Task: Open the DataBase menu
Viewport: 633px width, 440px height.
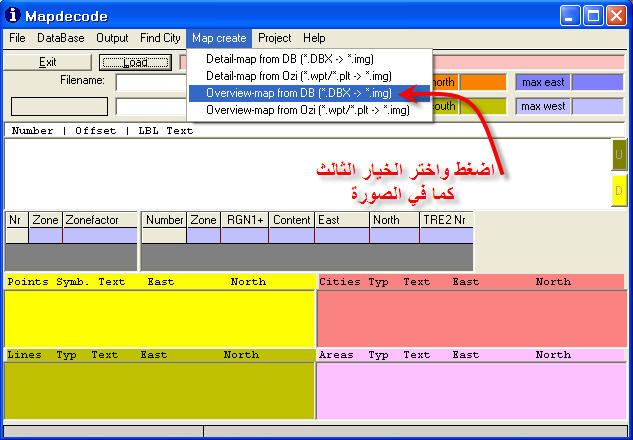Action: click(61, 38)
